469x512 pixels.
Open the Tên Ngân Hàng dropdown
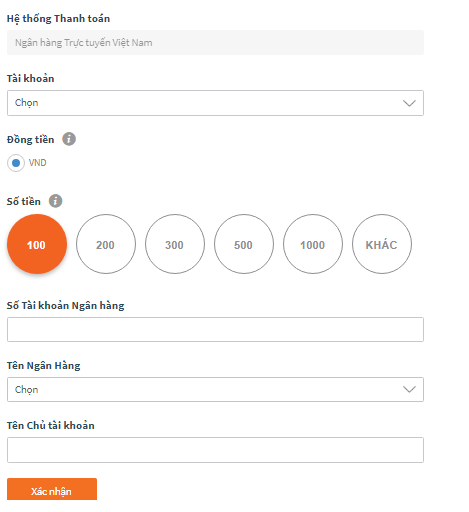pyautogui.click(x=215, y=389)
